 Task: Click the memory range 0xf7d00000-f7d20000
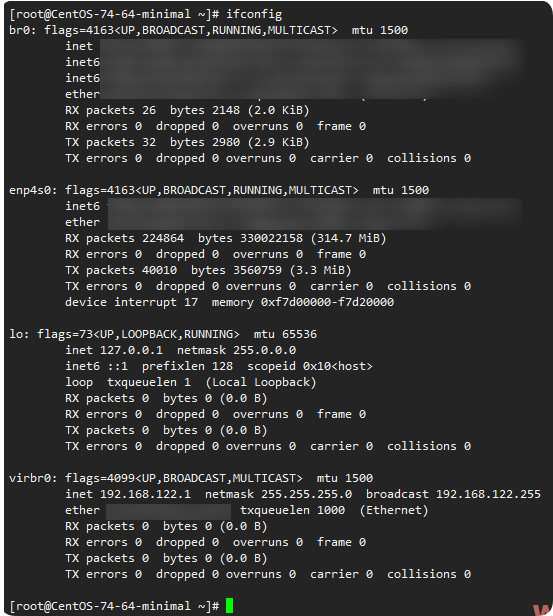327,302
